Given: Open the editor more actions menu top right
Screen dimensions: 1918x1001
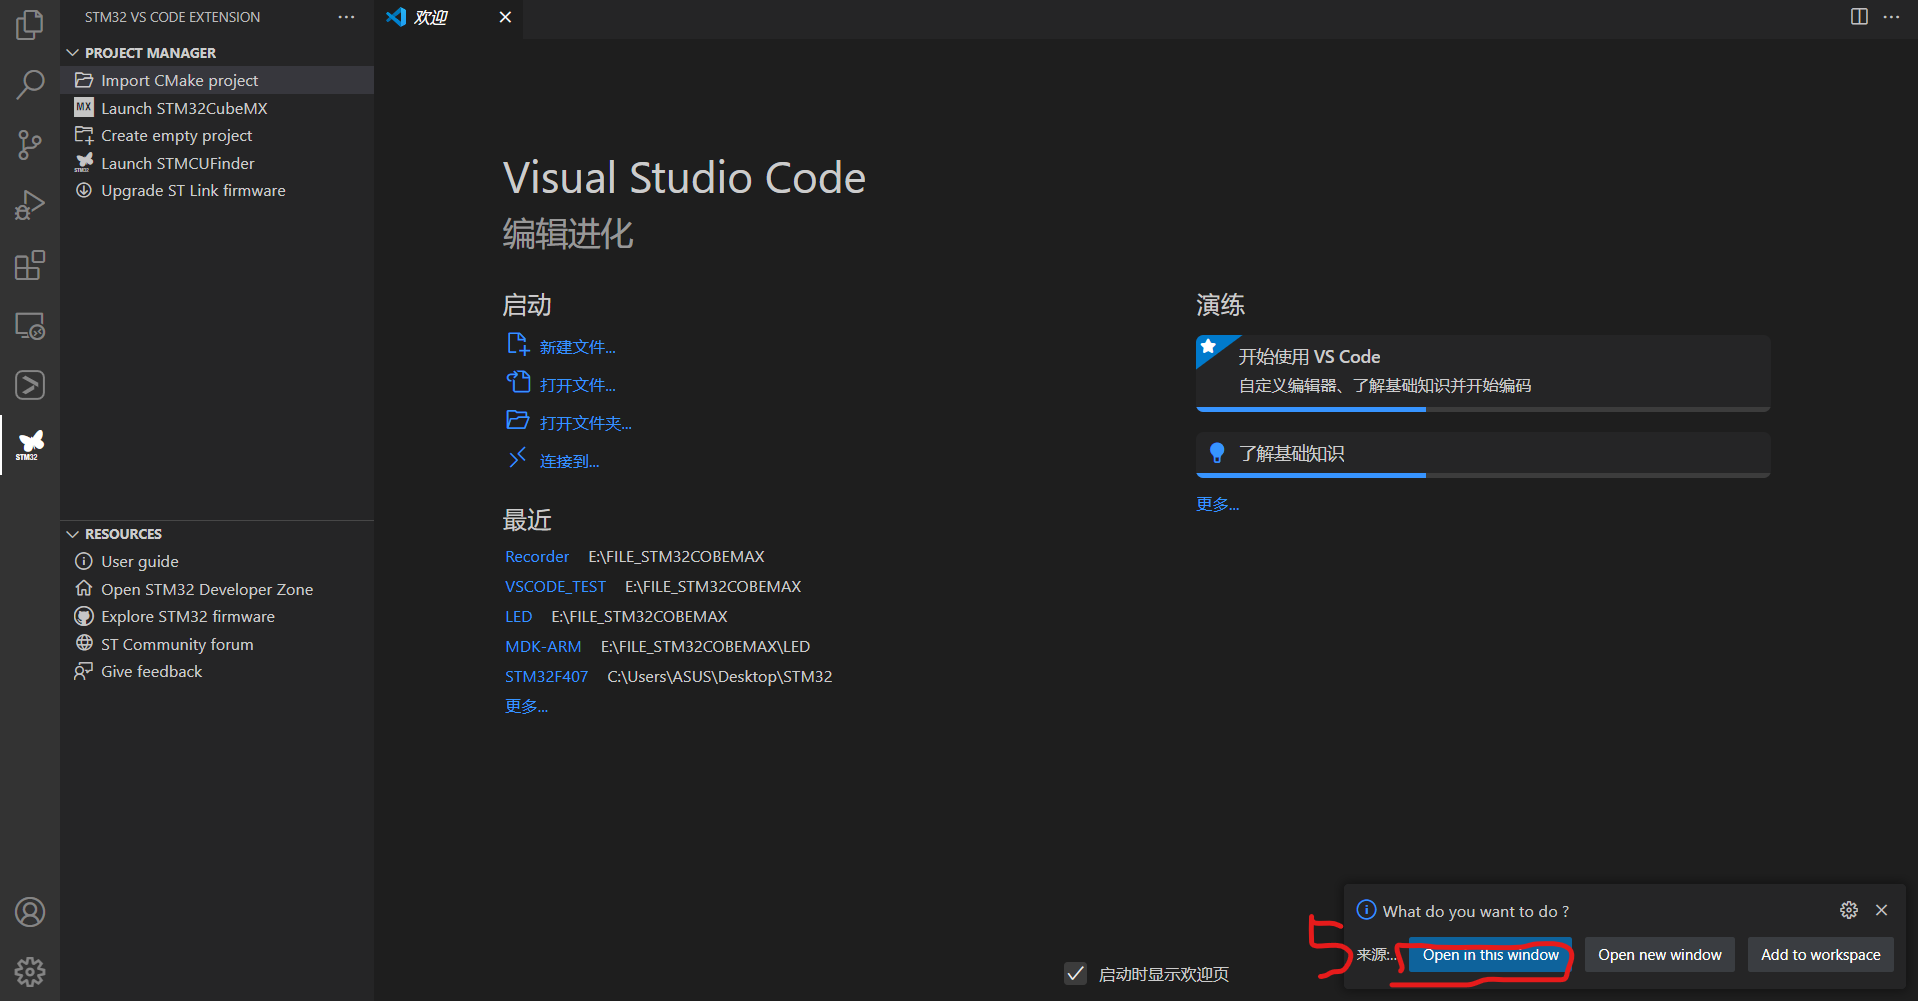Looking at the screenshot, I should [1892, 17].
